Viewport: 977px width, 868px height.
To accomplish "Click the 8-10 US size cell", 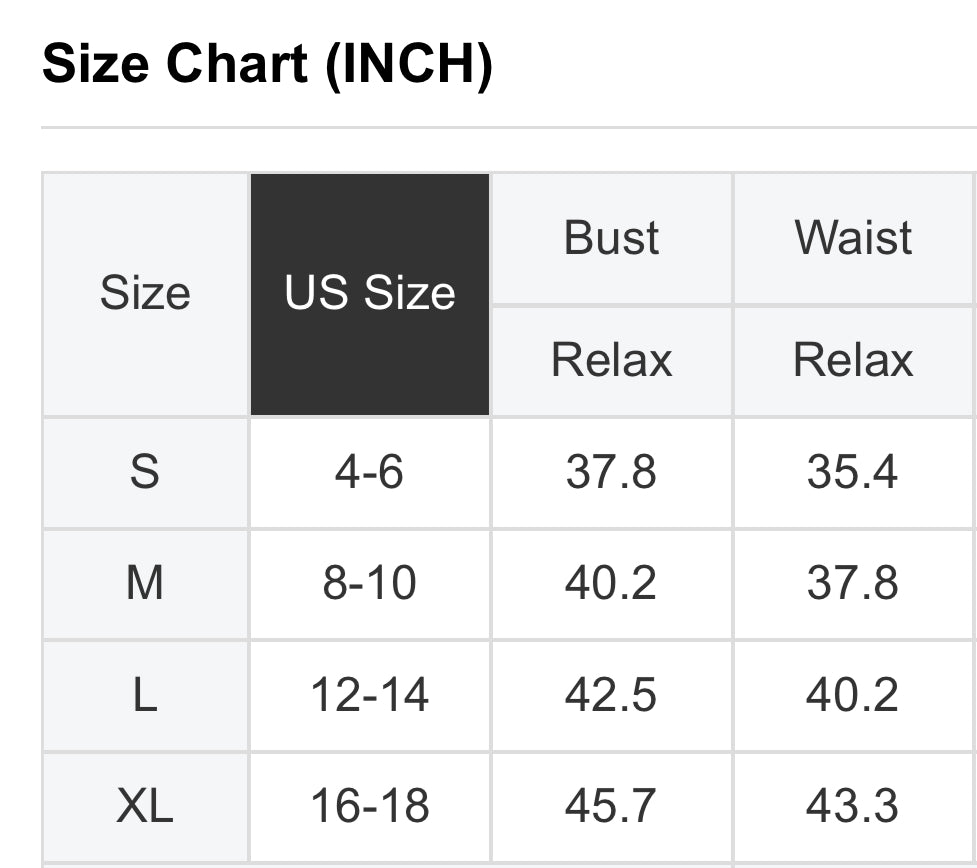I will pos(370,583).
